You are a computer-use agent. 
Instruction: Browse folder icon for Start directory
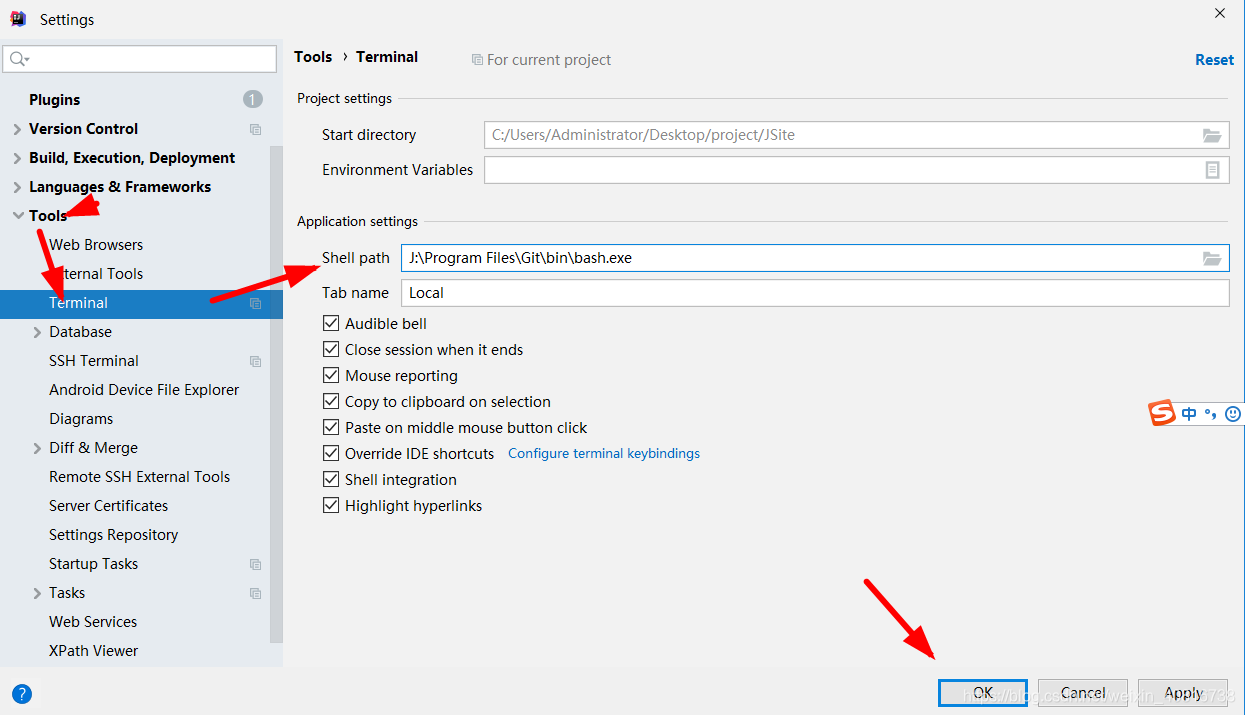coord(1212,135)
